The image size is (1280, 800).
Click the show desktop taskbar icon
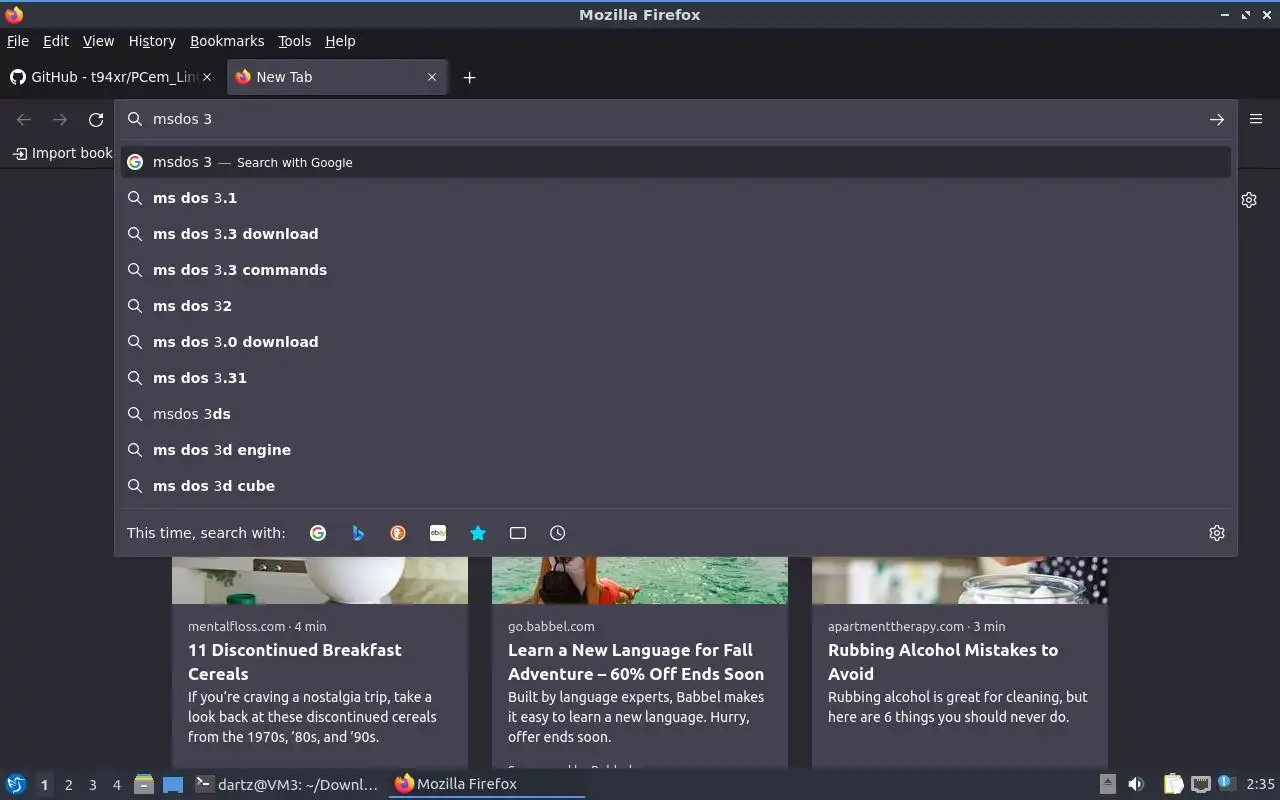click(x=173, y=784)
